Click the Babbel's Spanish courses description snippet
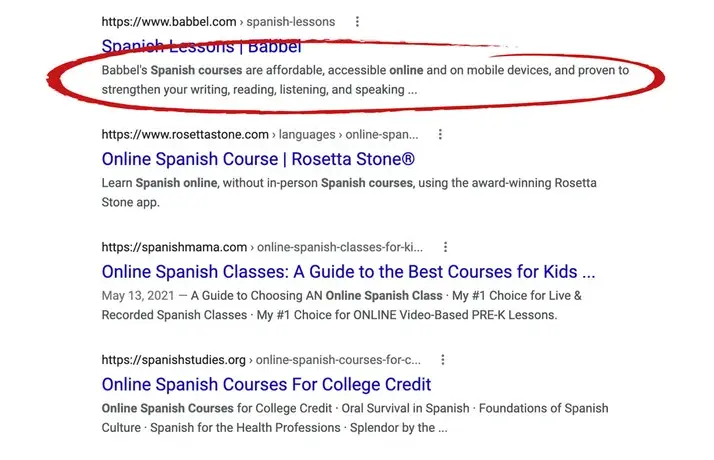 [365, 80]
